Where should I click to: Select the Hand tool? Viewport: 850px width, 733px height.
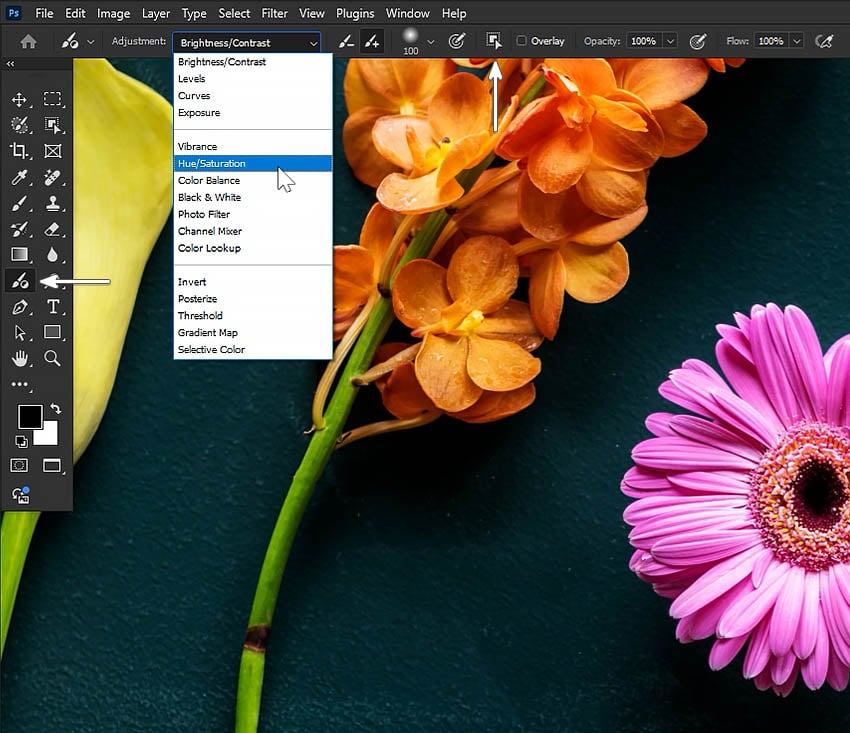[19, 358]
